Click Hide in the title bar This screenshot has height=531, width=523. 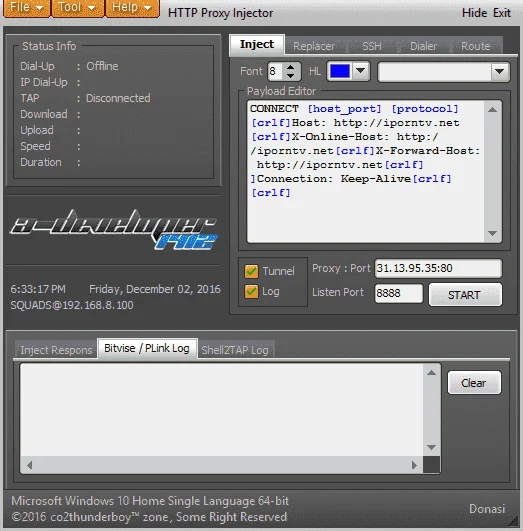tap(474, 13)
